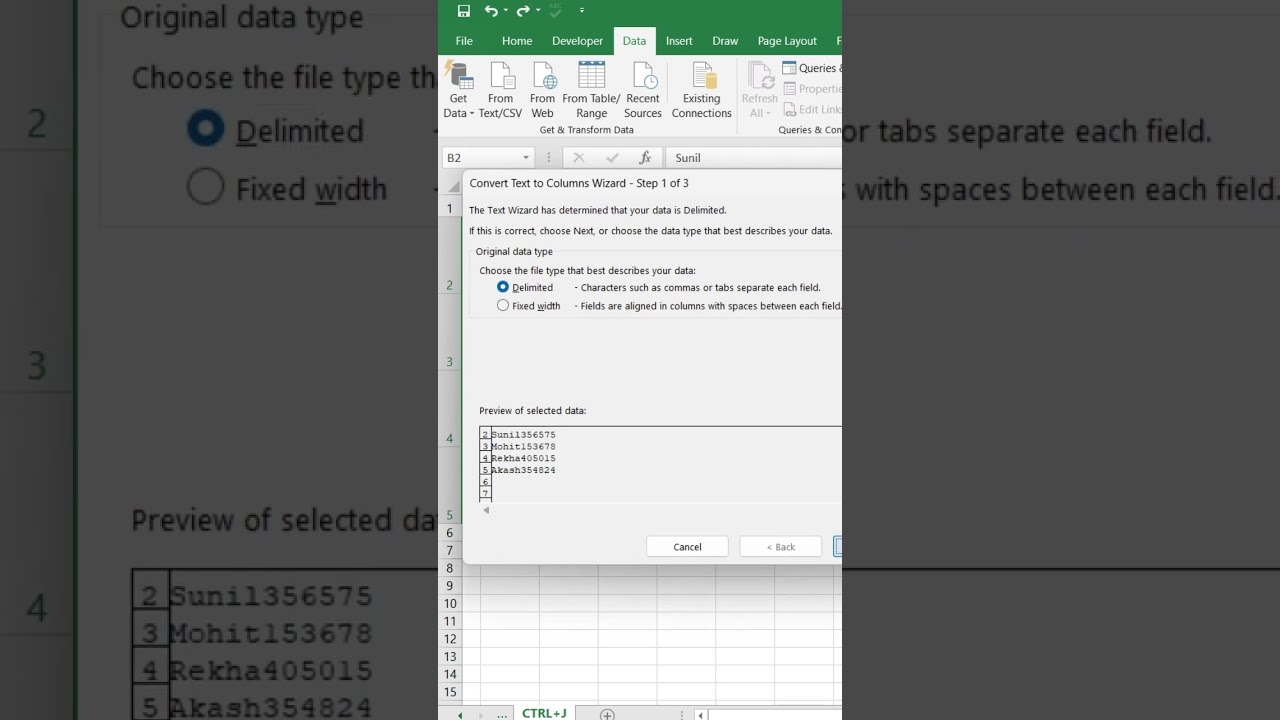
Task: Click the Undo arrow icon
Action: (490, 11)
